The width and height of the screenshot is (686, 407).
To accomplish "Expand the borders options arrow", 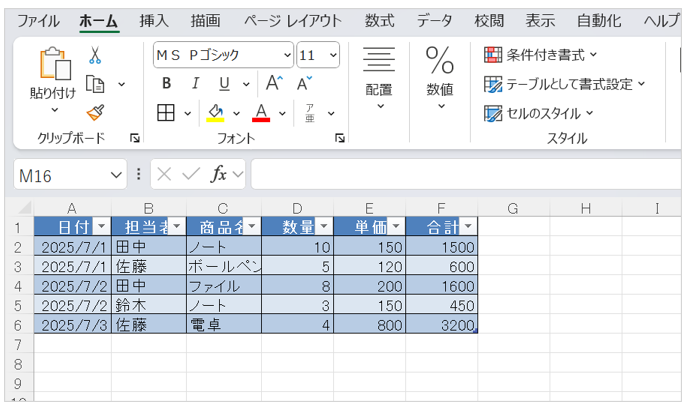I will (188, 114).
